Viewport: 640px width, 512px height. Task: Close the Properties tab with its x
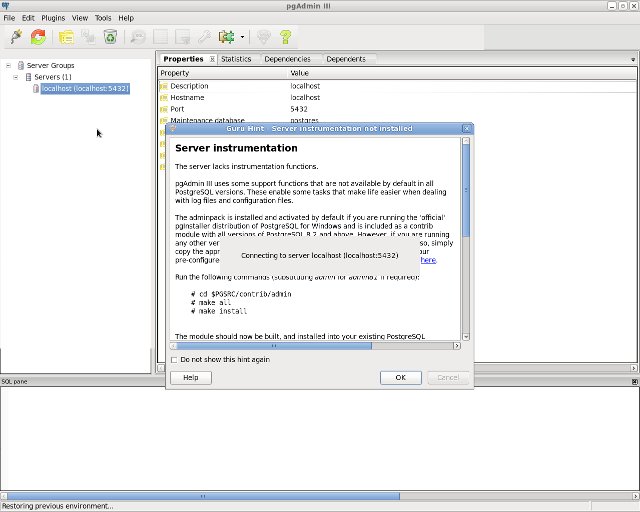pyautogui.click(x=212, y=59)
